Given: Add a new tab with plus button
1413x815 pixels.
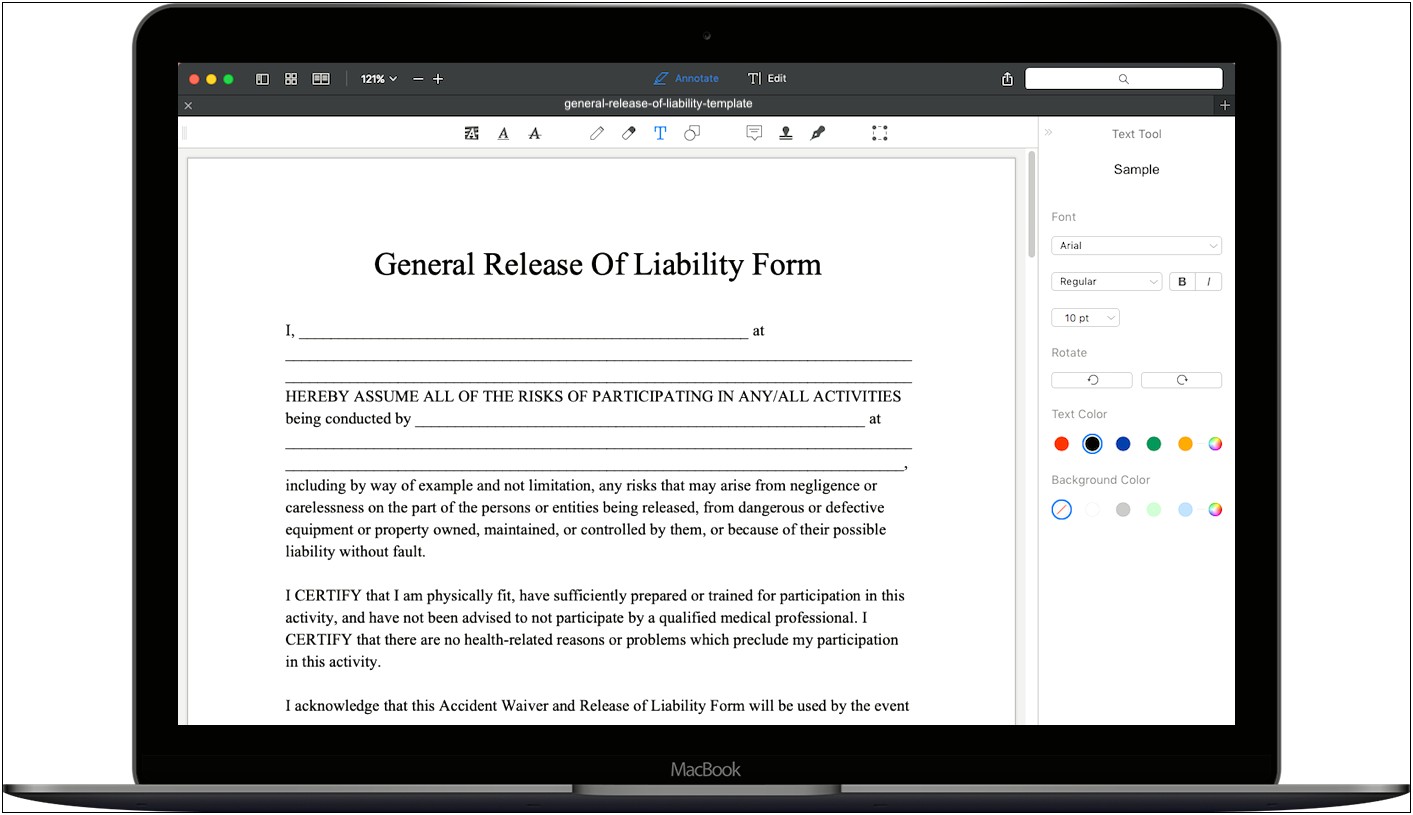Looking at the screenshot, I should 1225,105.
